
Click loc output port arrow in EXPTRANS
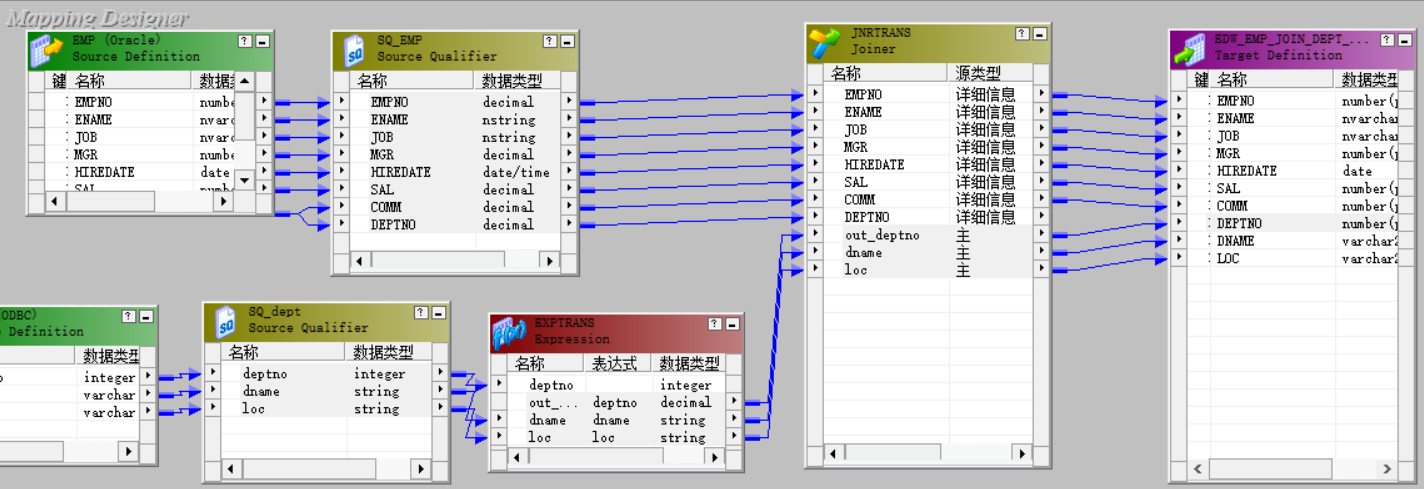pos(735,438)
